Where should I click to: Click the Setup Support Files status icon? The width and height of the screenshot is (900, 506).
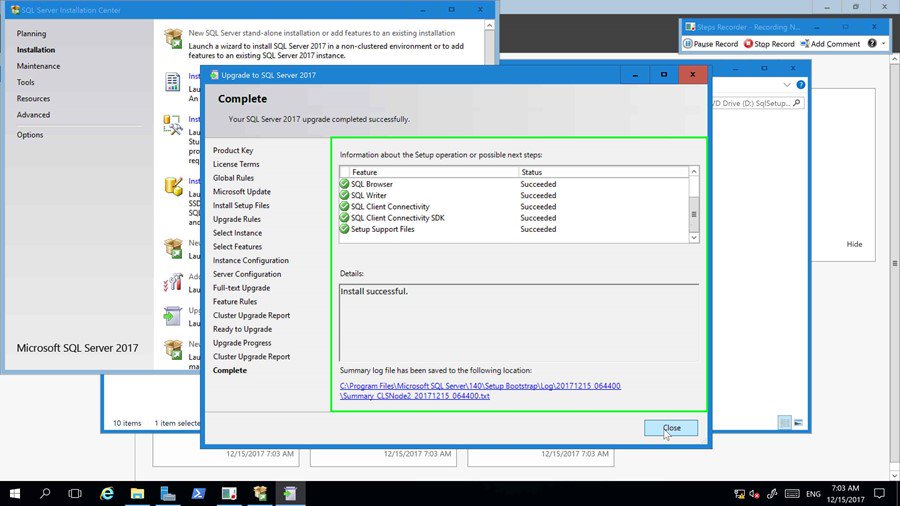point(344,229)
